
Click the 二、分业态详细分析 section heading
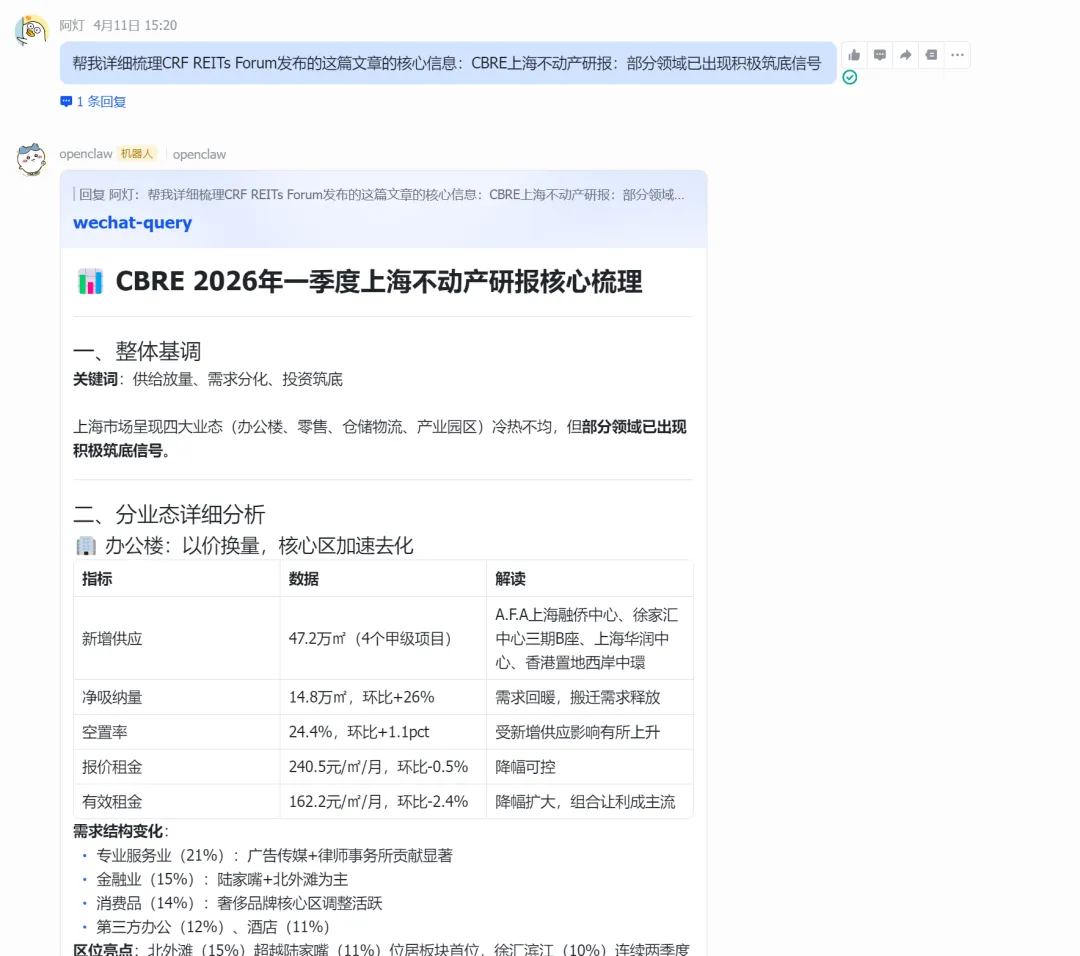click(169, 515)
